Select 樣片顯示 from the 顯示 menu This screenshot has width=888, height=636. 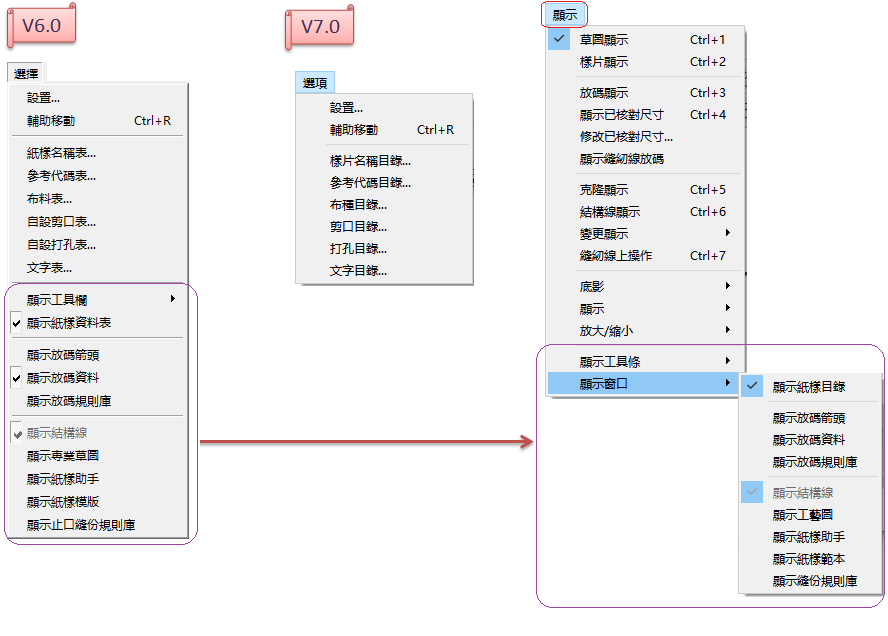click(604, 62)
